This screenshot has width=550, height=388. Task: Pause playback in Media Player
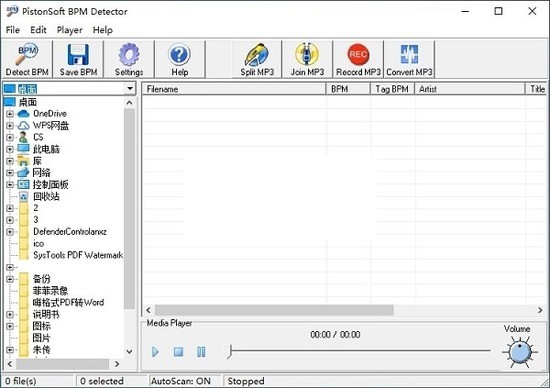201,352
